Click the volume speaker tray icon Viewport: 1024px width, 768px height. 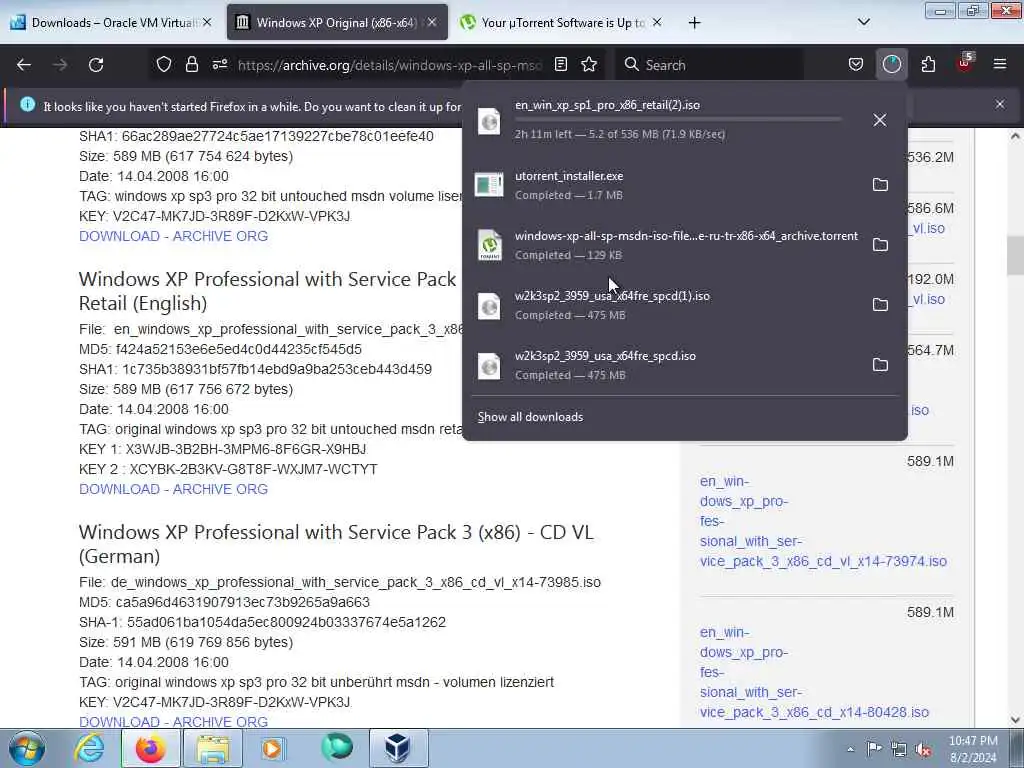tap(923, 749)
